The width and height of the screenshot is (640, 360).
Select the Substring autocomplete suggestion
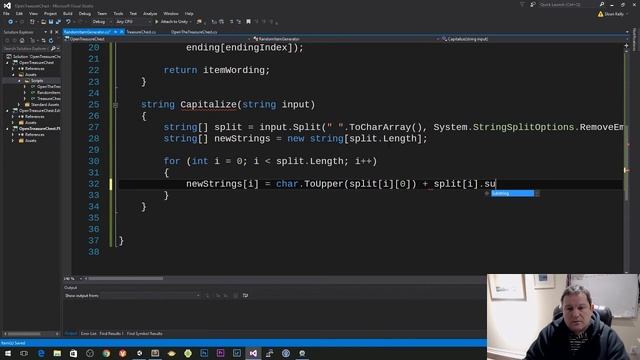512,193
